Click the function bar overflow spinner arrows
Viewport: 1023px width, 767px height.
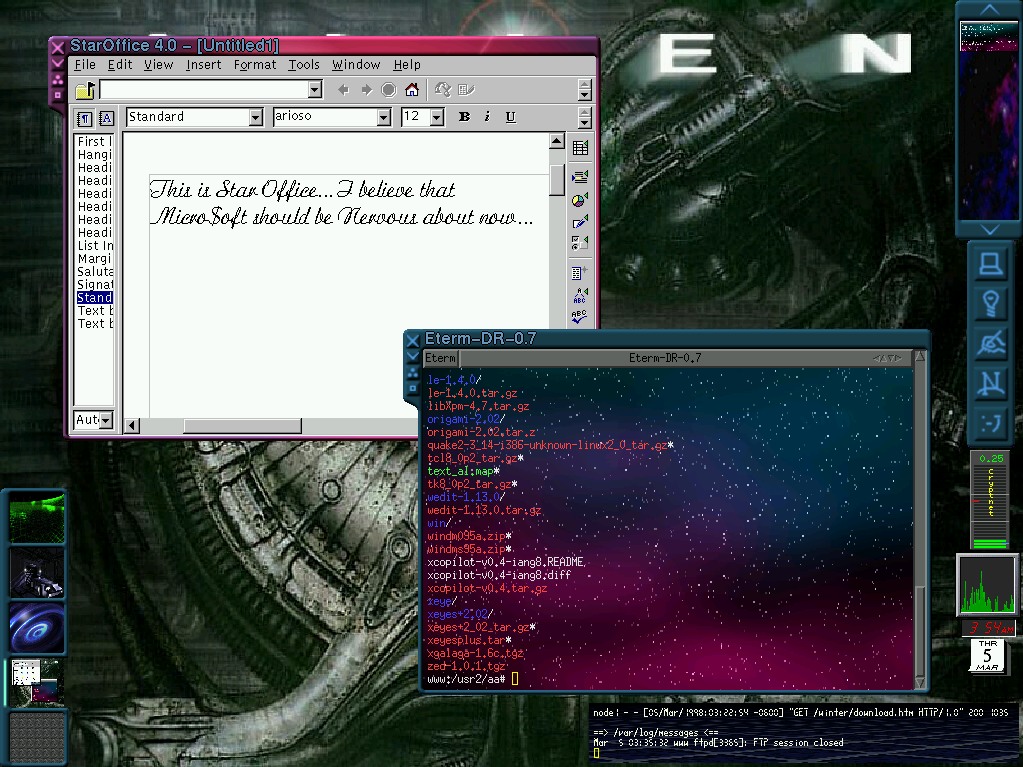click(x=585, y=89)
